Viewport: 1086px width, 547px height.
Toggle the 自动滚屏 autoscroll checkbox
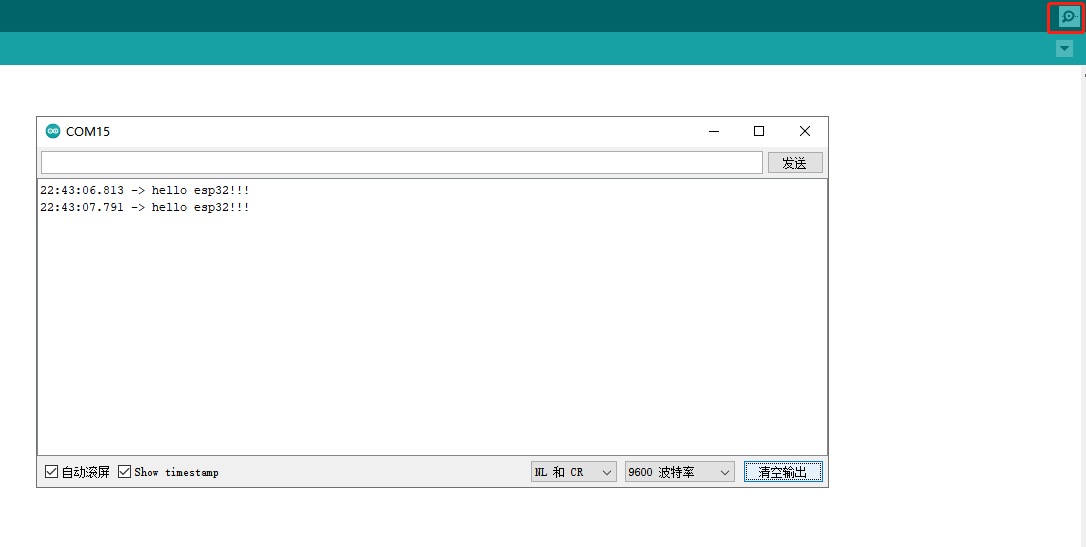coord(51,472)
